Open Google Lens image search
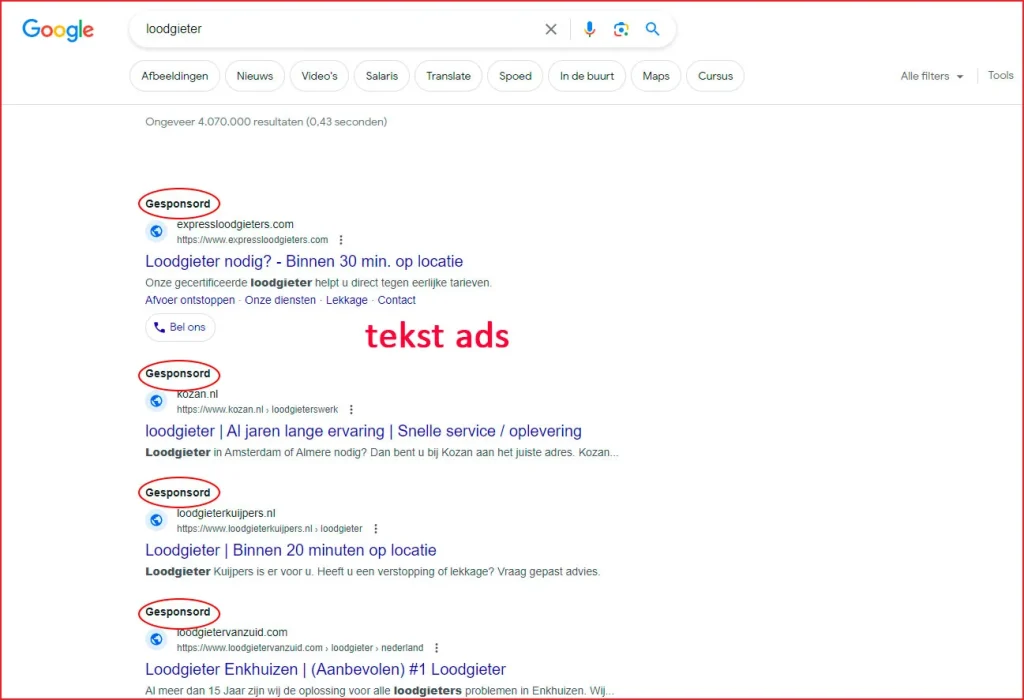The image size is (1024, 700). [621, 30]
